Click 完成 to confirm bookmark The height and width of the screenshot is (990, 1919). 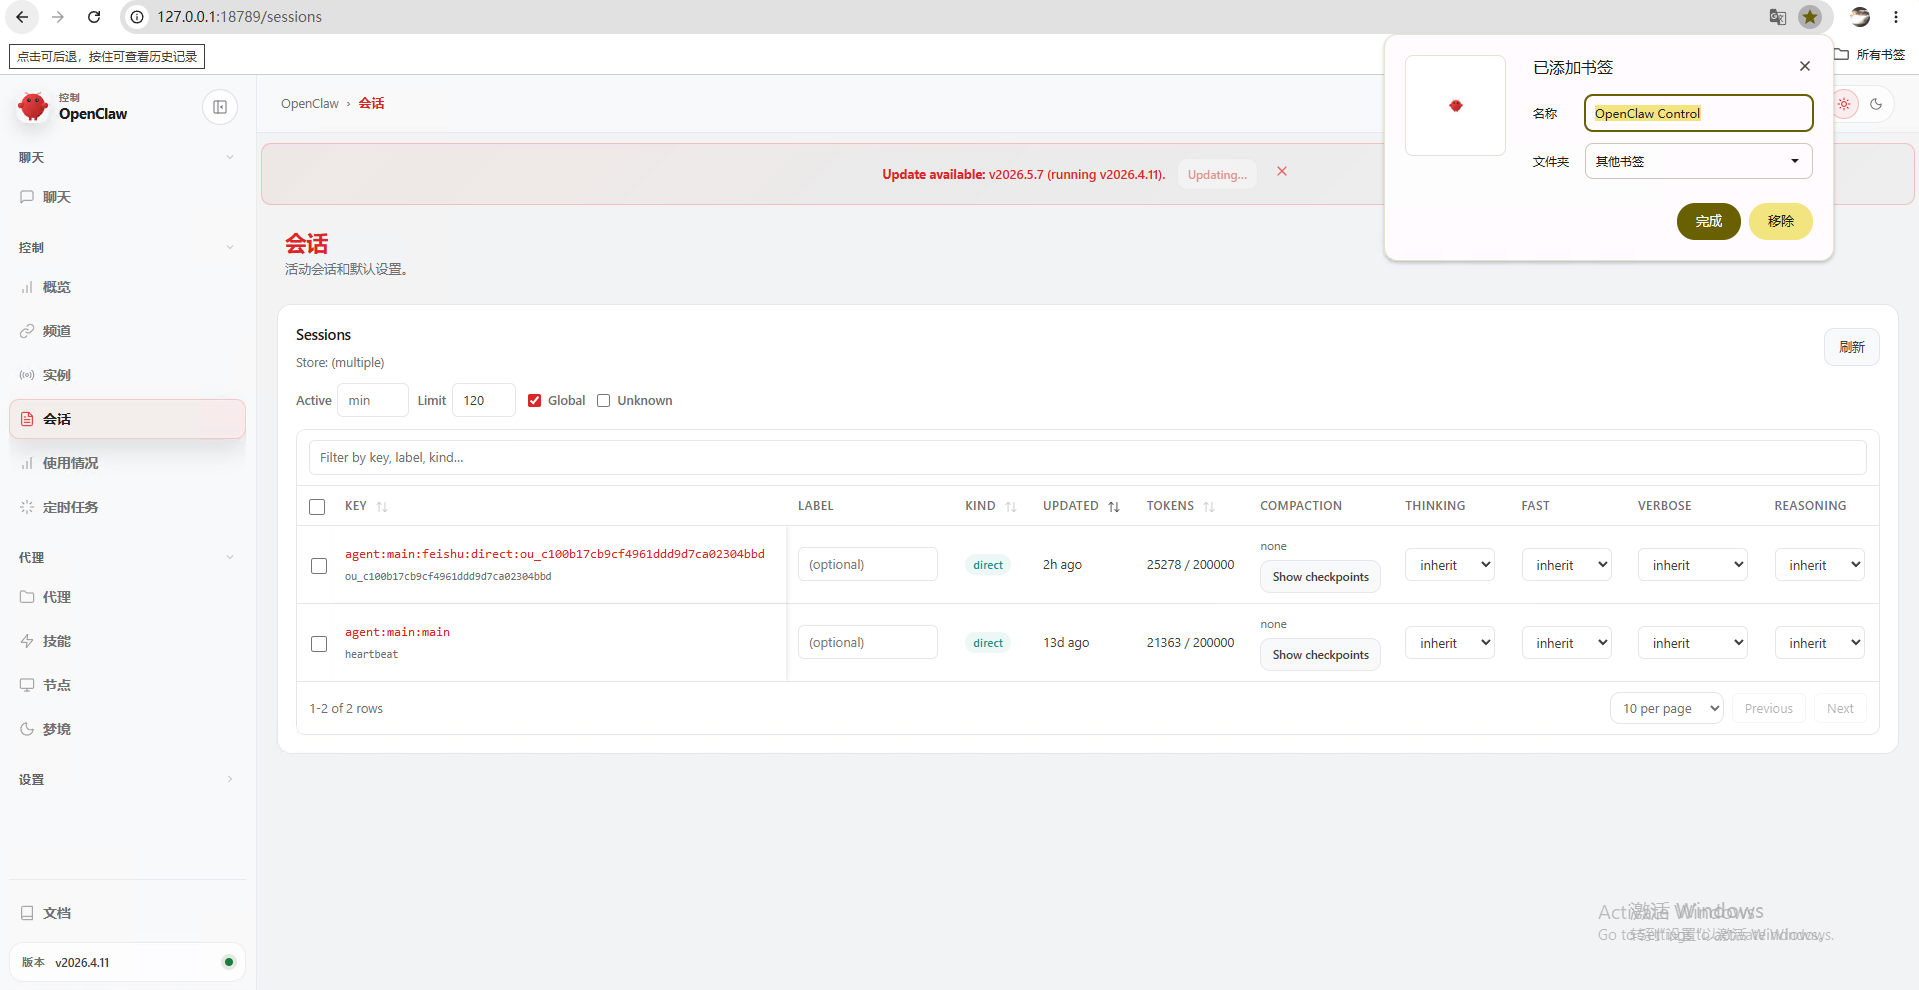point(1709,221)
